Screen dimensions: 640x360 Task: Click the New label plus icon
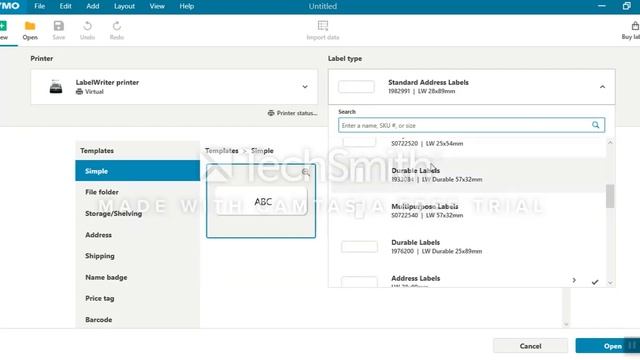tap(3, 26)
